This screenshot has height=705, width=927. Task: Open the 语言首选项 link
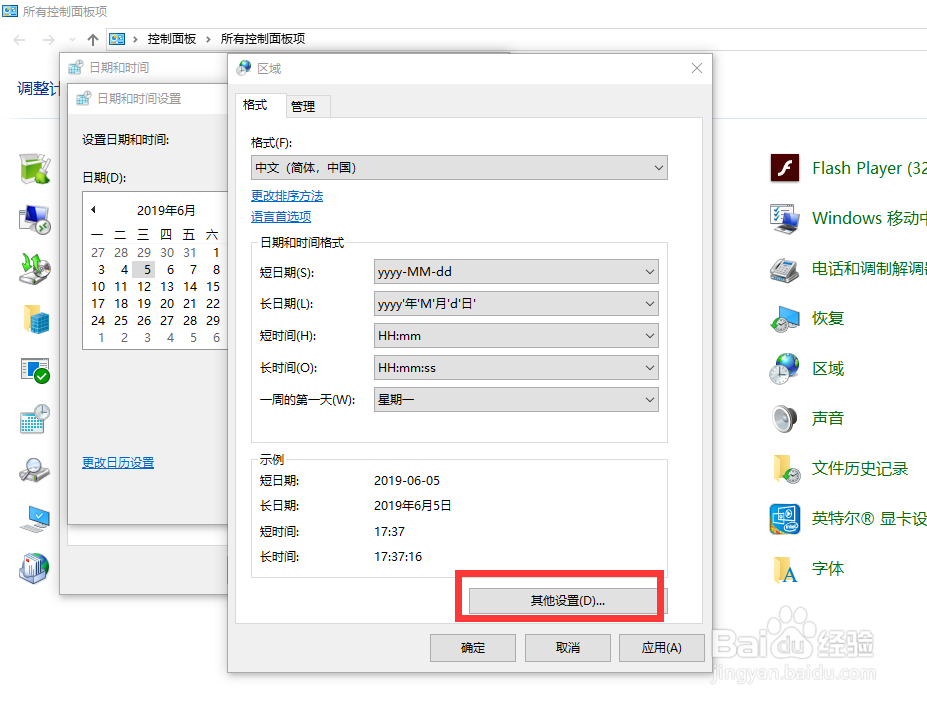pos(280,216)
